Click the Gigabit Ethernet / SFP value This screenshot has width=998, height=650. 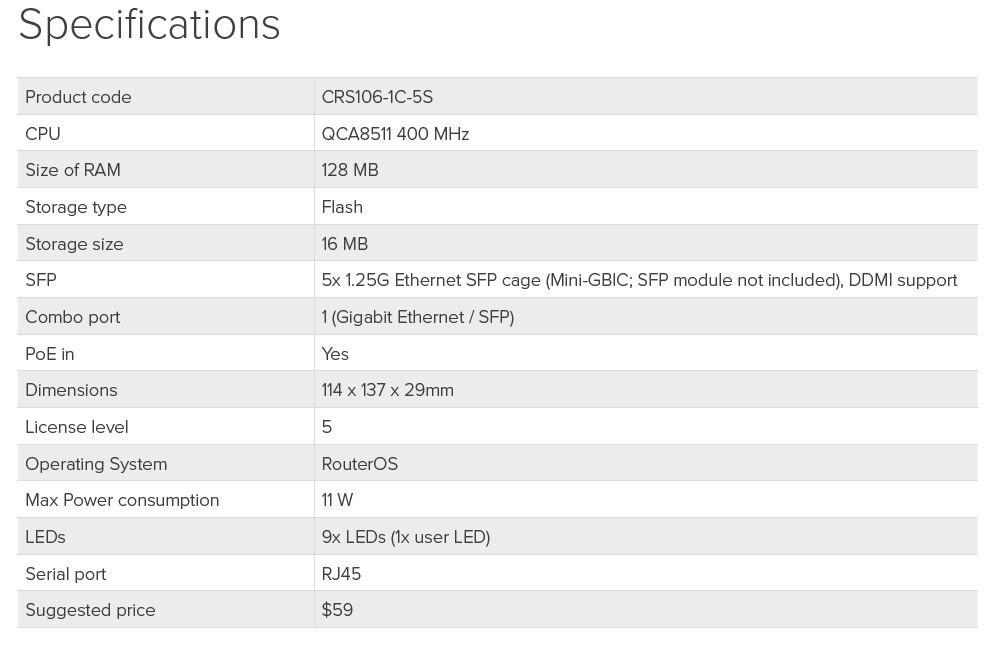click(418, 317)
